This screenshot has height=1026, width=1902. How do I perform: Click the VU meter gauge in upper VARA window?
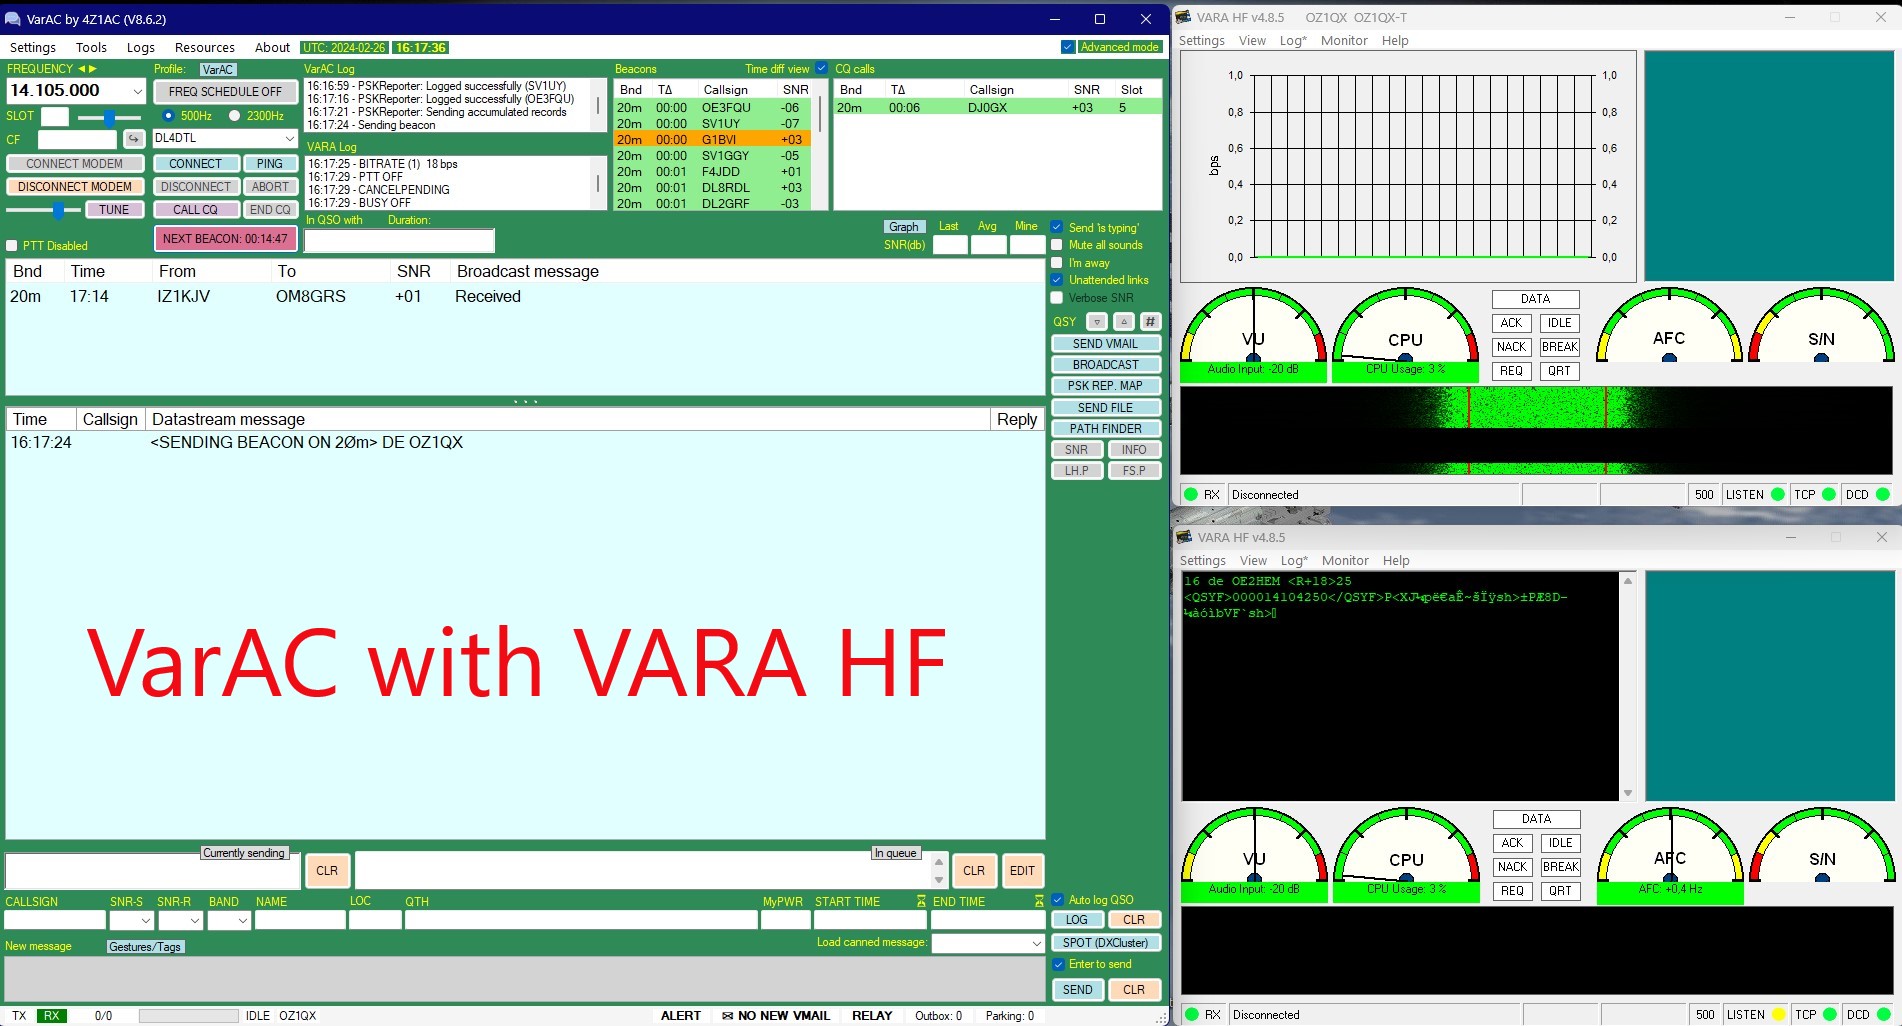(x=1253, y=325)
